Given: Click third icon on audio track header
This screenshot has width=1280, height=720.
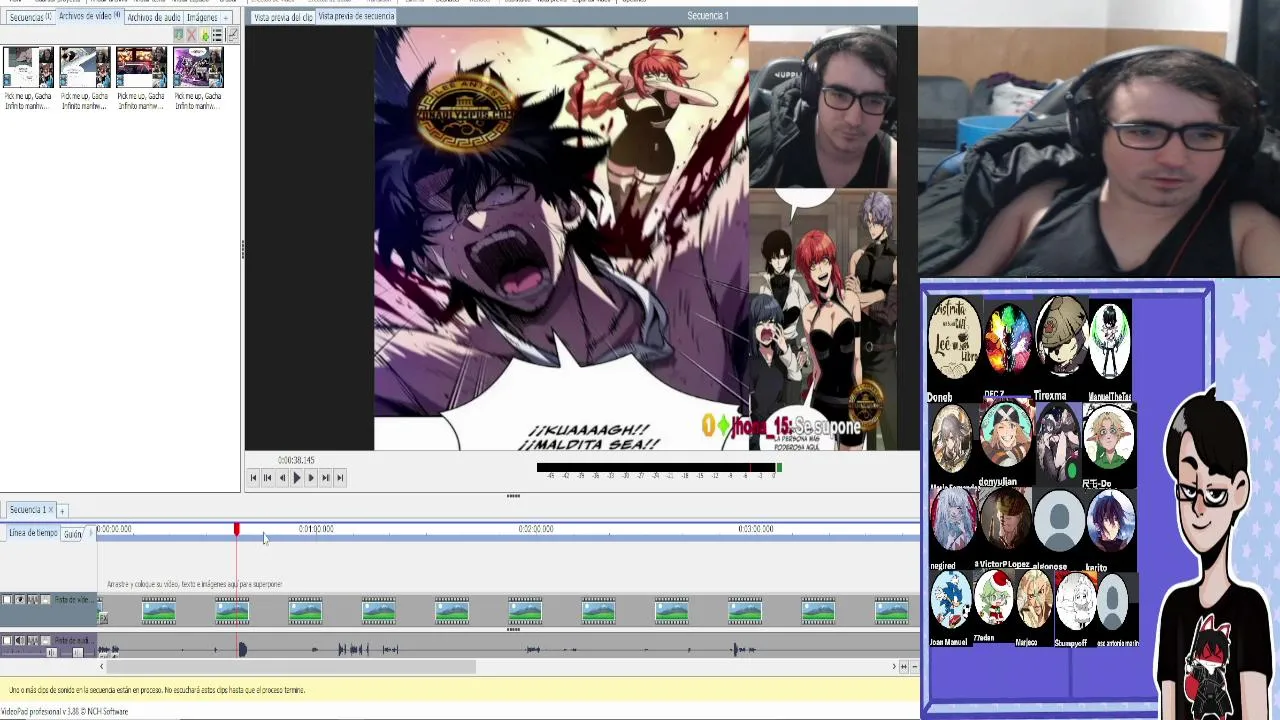Looking at the screenshot, I should [x=33, y=640].
